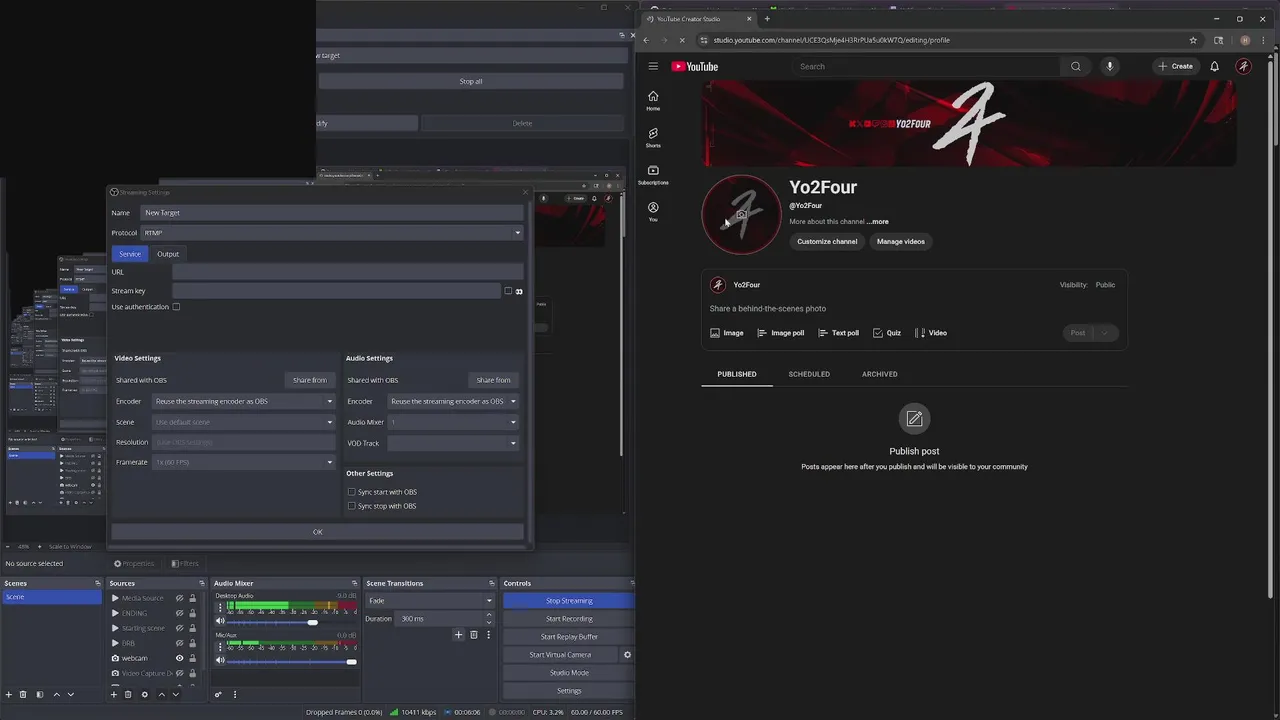Unlock the webcam source lock toggle
This screenshot has width=1280, height=720.
192,658
